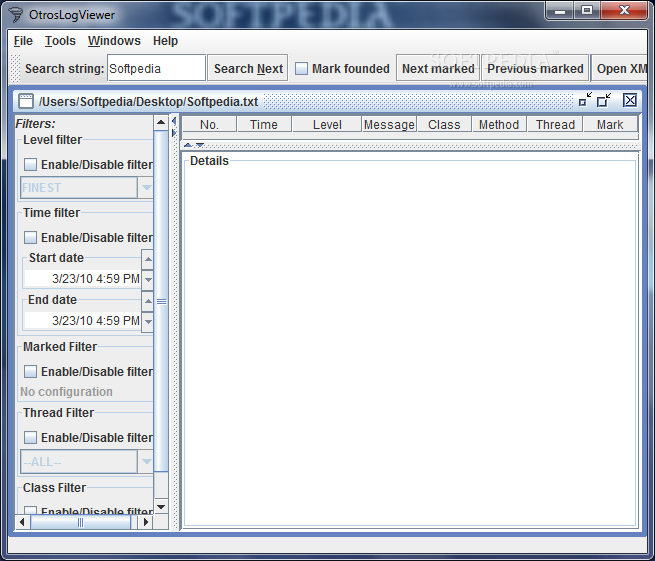Viewport: 655px width, 561px height.
Task: Click the filters scroll left arrow
Action: click(x=22, y=522)
